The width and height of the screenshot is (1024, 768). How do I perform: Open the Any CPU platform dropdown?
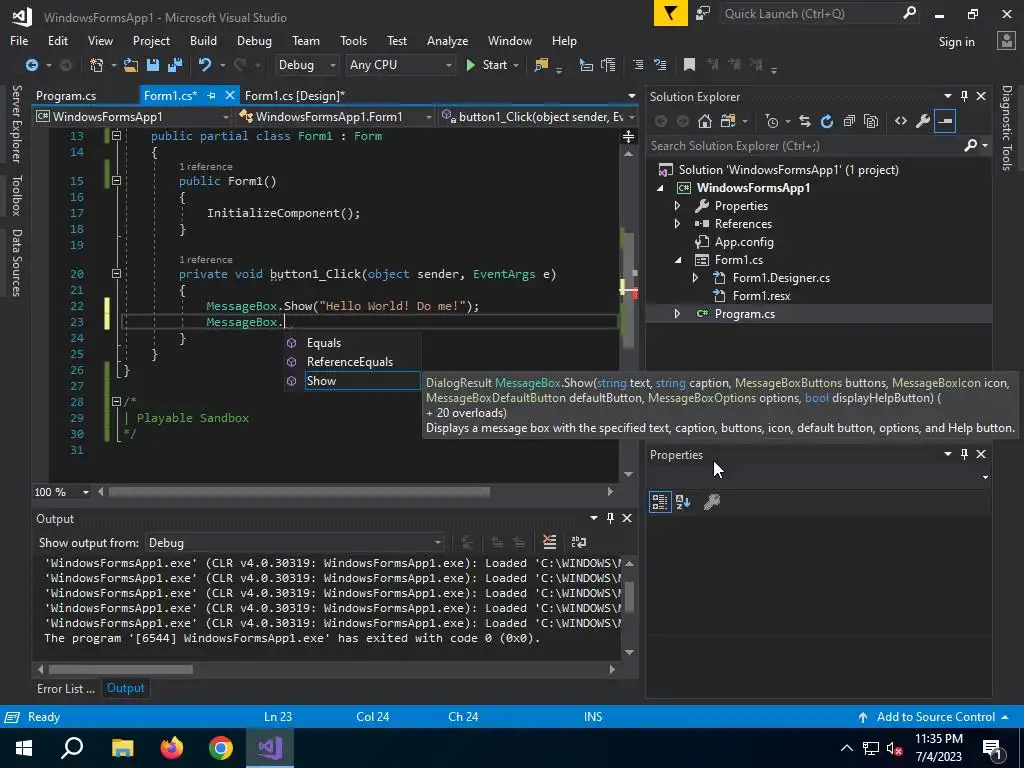[x=400, y=65]
